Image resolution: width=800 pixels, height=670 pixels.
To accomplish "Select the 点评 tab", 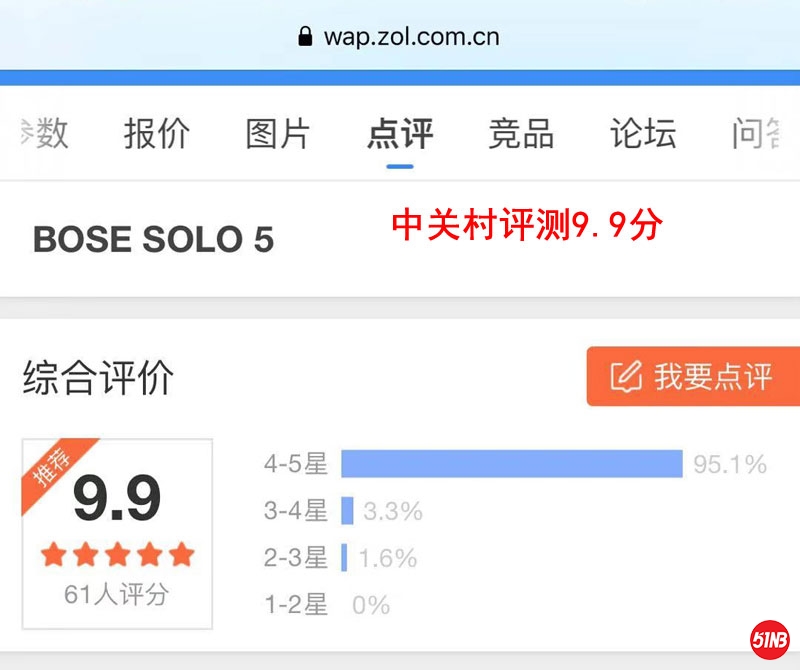I will point(400,133).
